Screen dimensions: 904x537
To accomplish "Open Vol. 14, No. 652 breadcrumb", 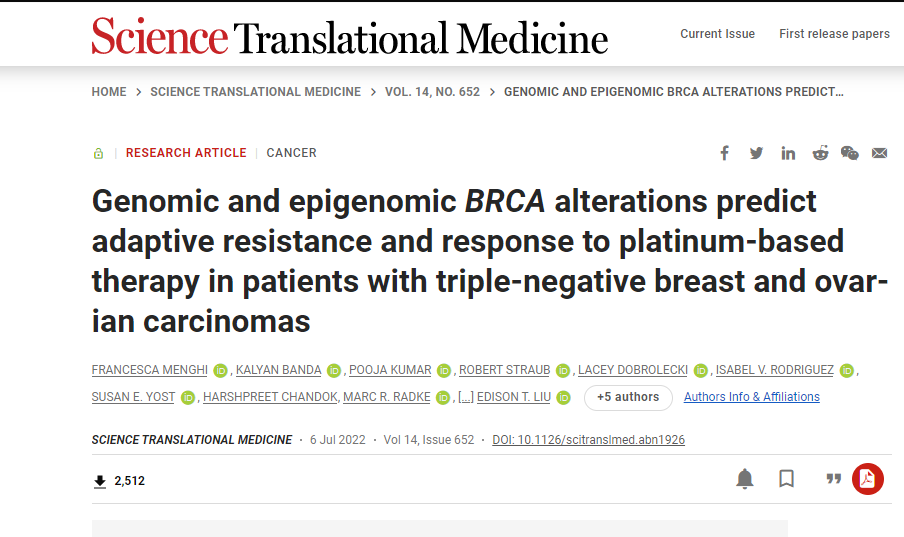I will (432, 92).
